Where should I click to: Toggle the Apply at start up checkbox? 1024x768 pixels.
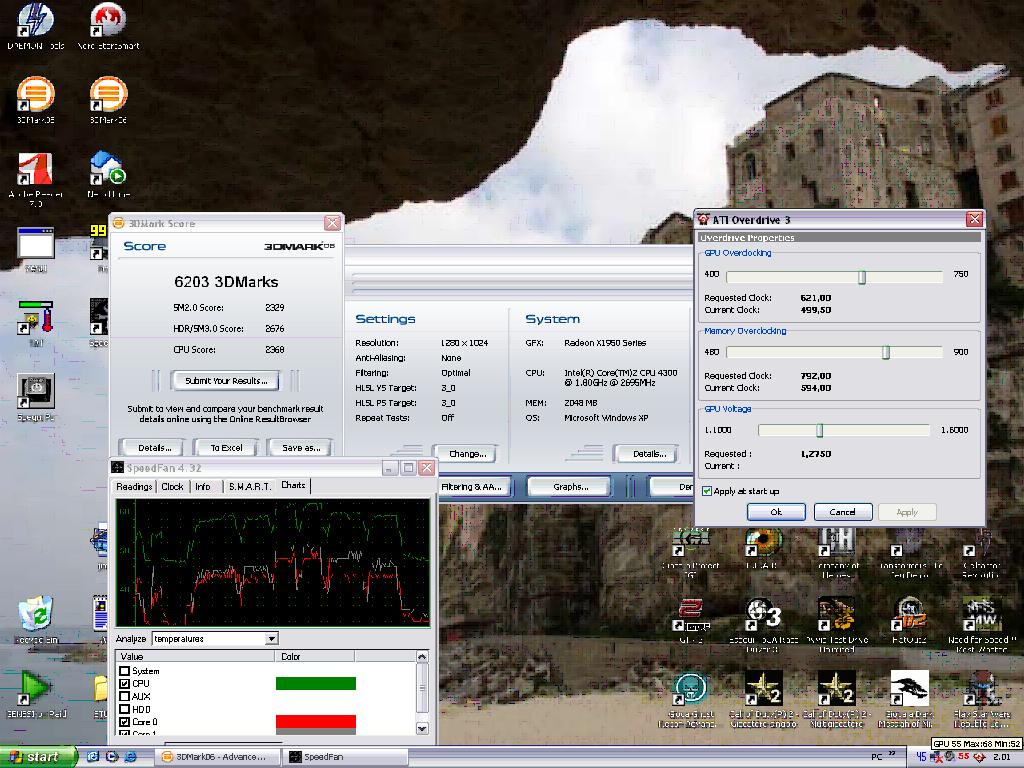[x=707, y=491]
